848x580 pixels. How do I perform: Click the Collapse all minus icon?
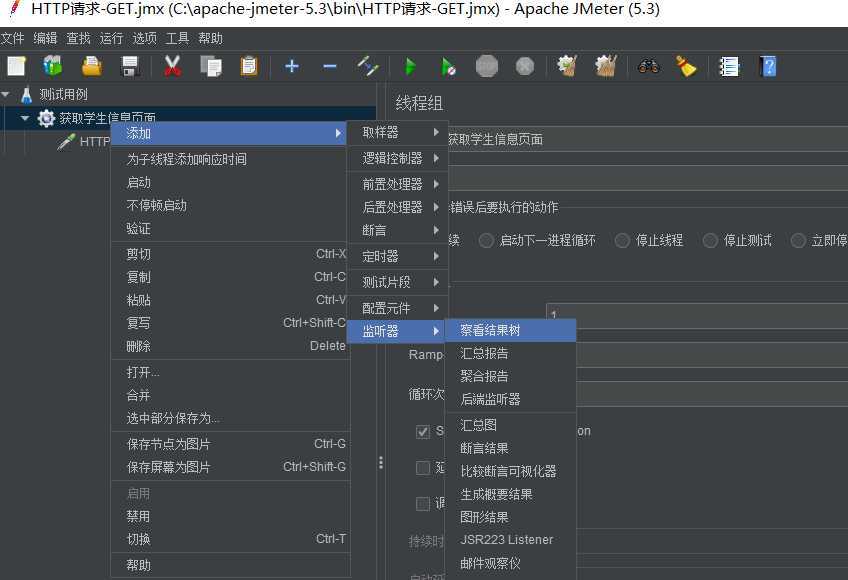tap(329, 67)
